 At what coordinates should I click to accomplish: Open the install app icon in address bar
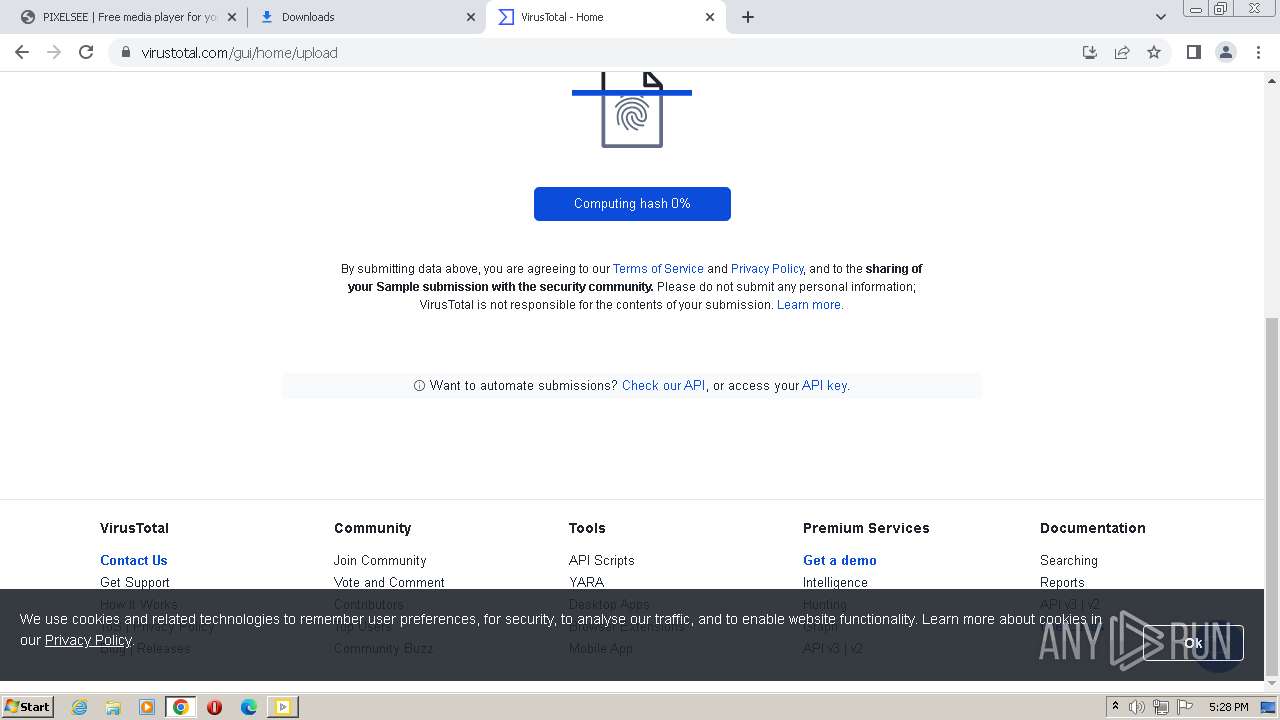coord(1090,52)
